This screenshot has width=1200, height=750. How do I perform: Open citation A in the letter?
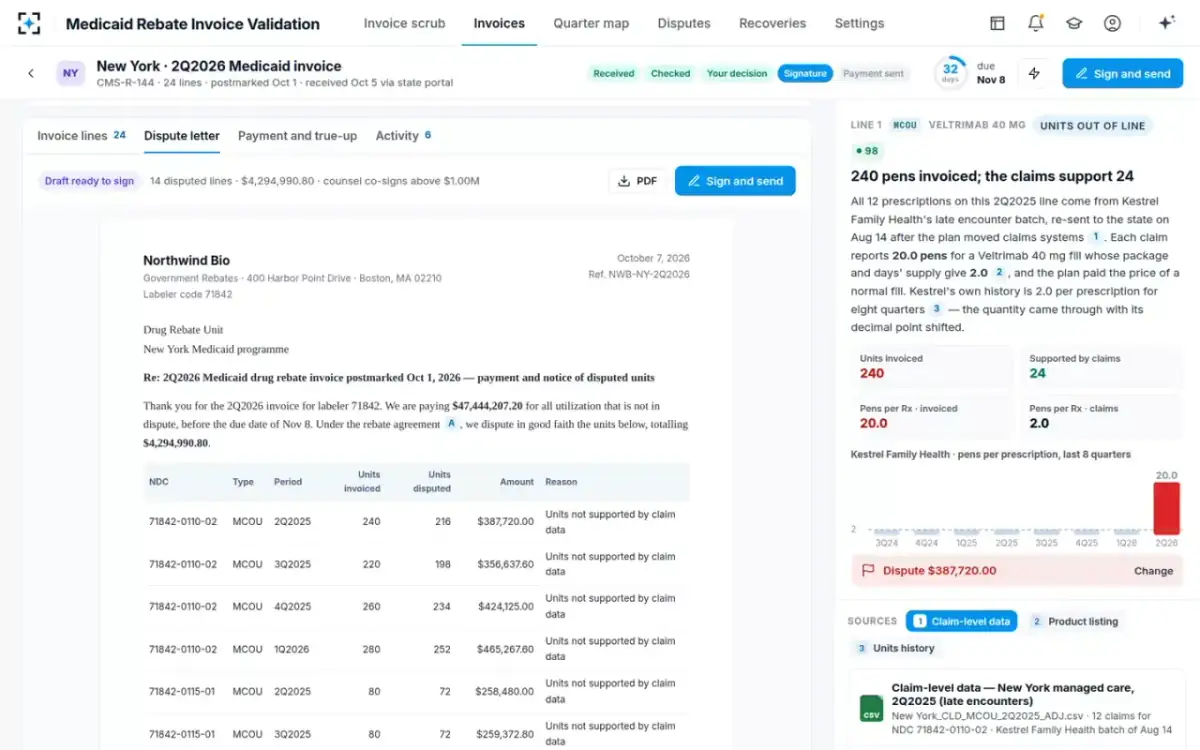[x=451, y=424]
